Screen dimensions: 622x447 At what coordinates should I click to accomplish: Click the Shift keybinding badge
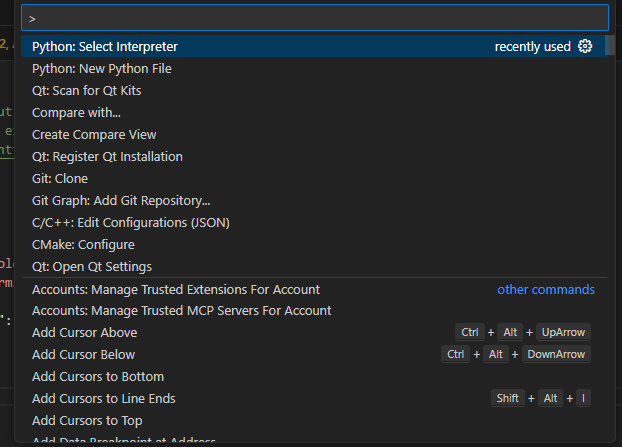coord(508,398)
